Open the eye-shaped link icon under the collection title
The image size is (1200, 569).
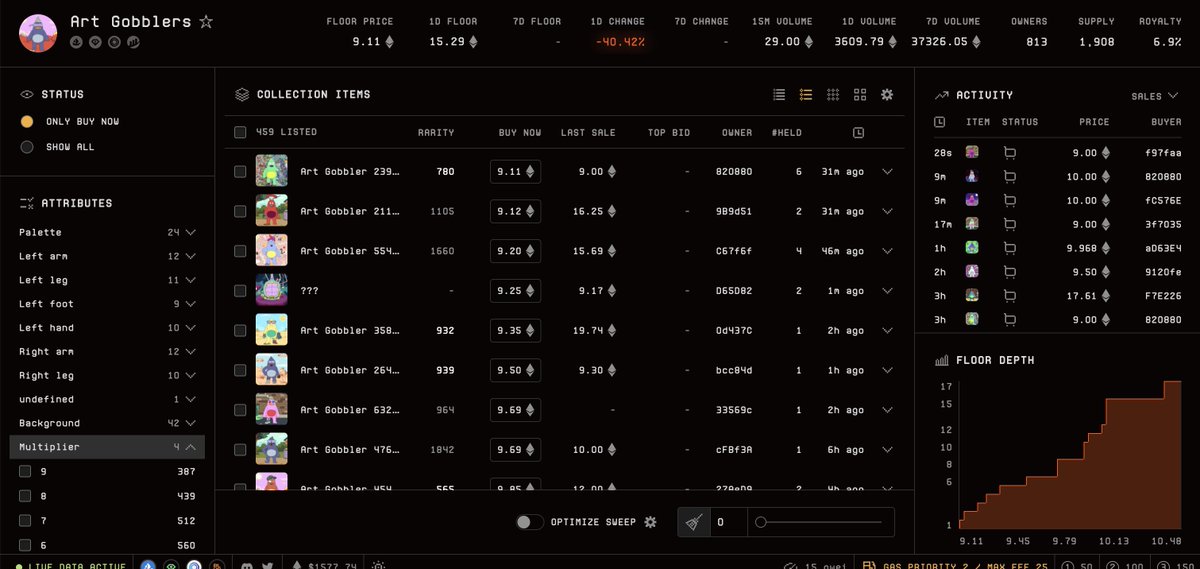click(x=96, y=42)
